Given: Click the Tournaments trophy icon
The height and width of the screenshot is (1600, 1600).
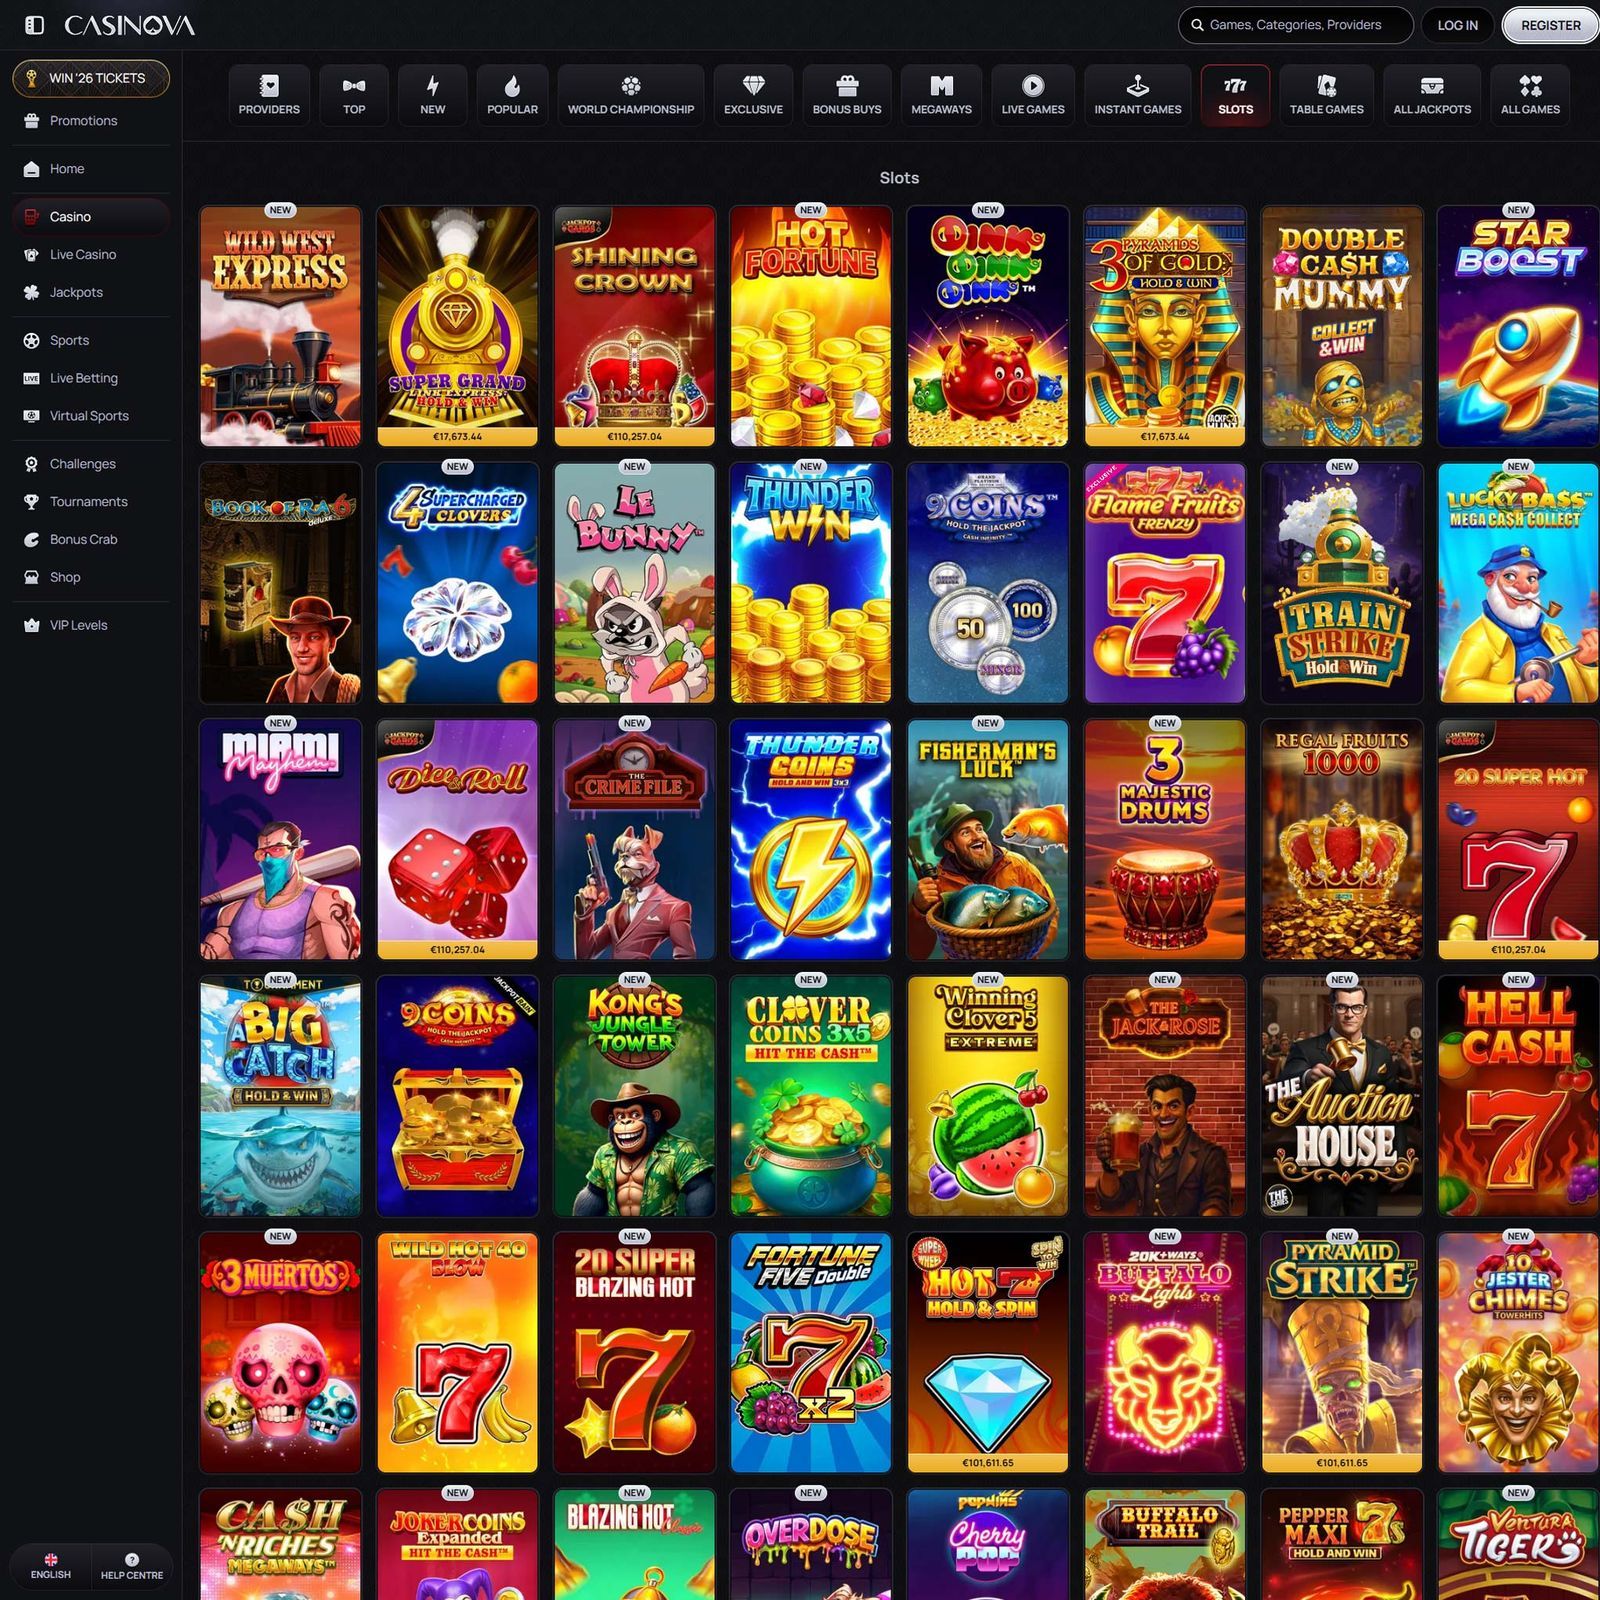Looking at the screenshot, I should click(31, 502).
